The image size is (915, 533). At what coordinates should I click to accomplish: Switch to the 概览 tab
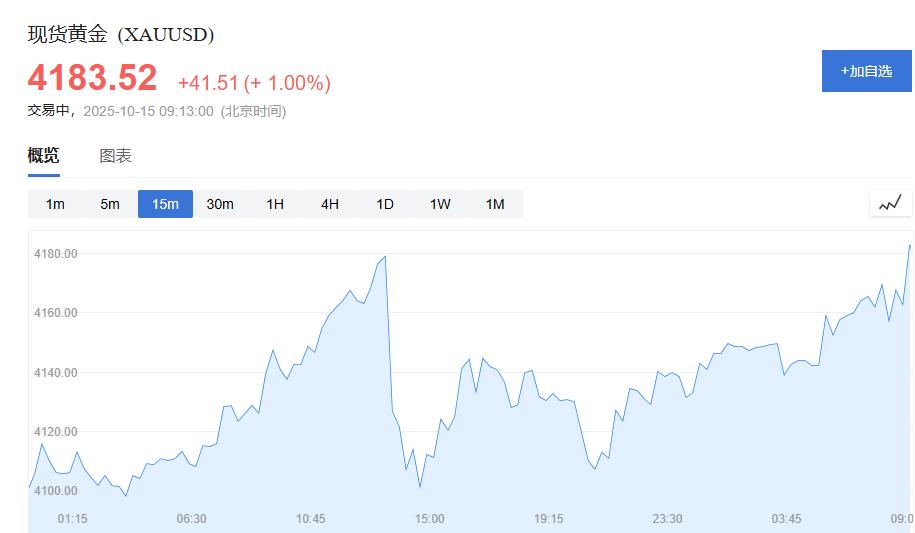coord(43,155)
